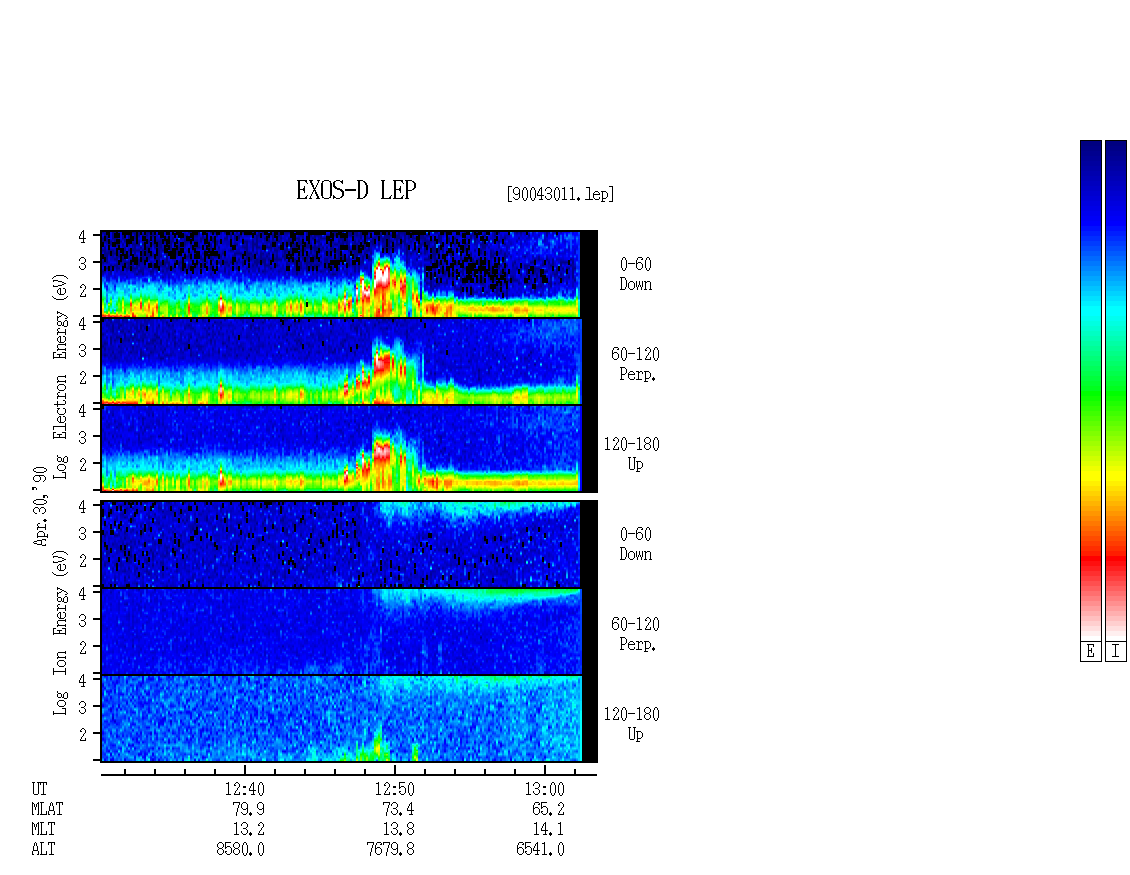Click the ALT row label
Image resolution: width=1130 pixels, height=875 pixels.
[43, 850]
